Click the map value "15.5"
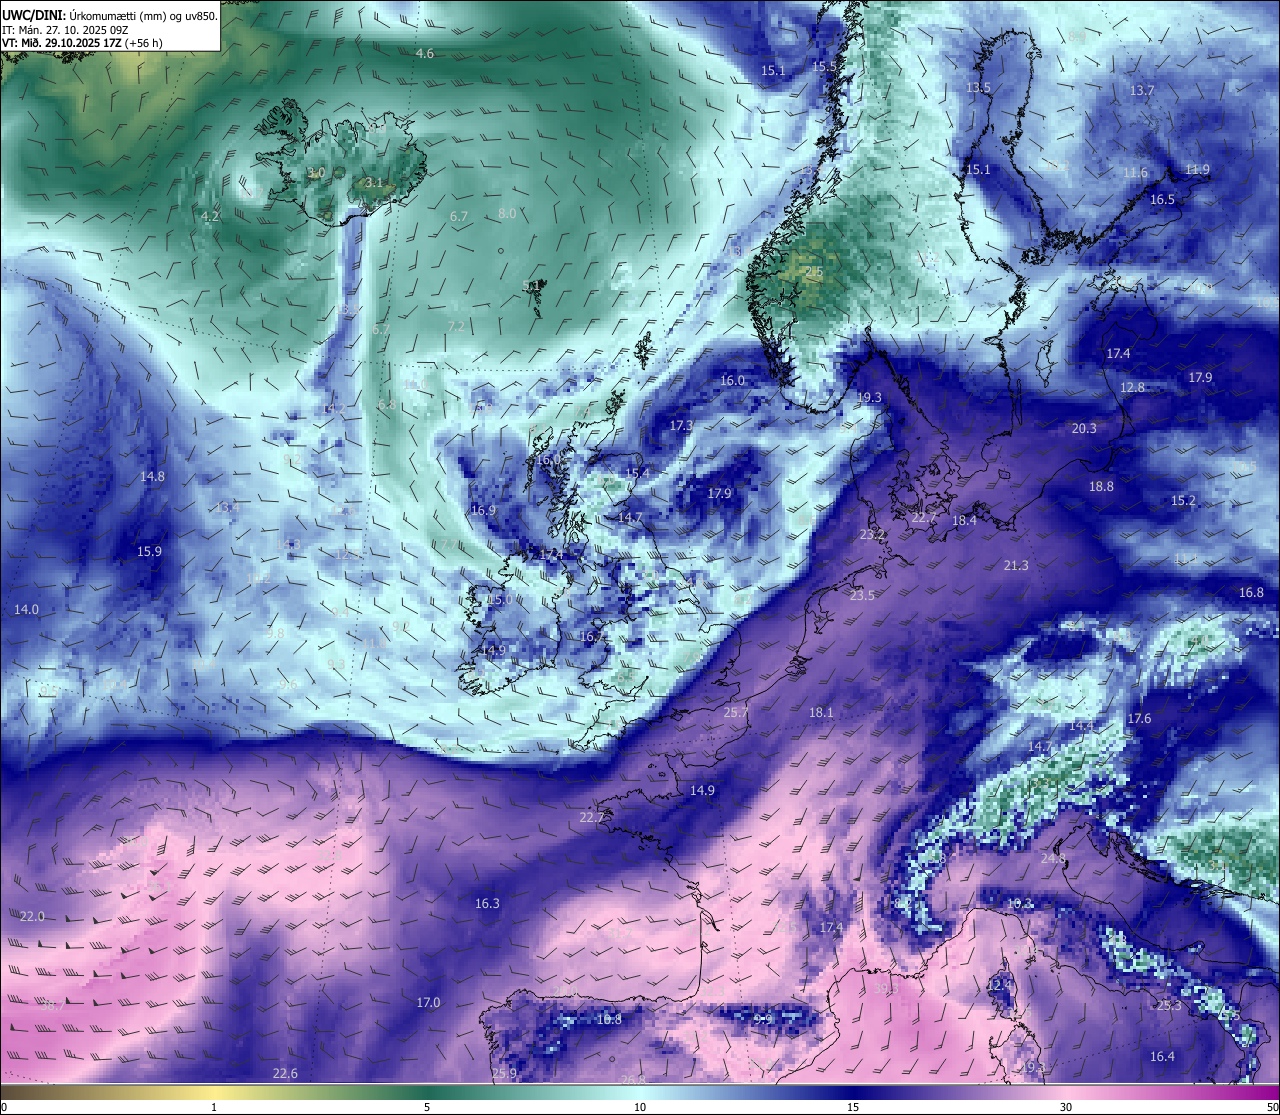 (x=824, y=67)
